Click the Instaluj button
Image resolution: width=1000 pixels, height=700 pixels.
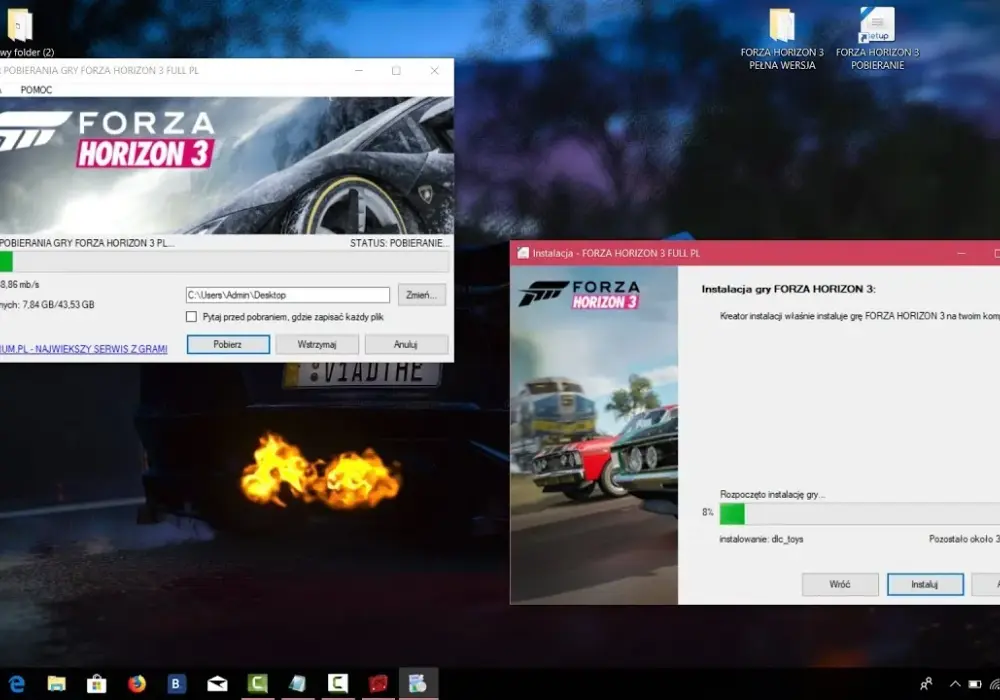925,584
